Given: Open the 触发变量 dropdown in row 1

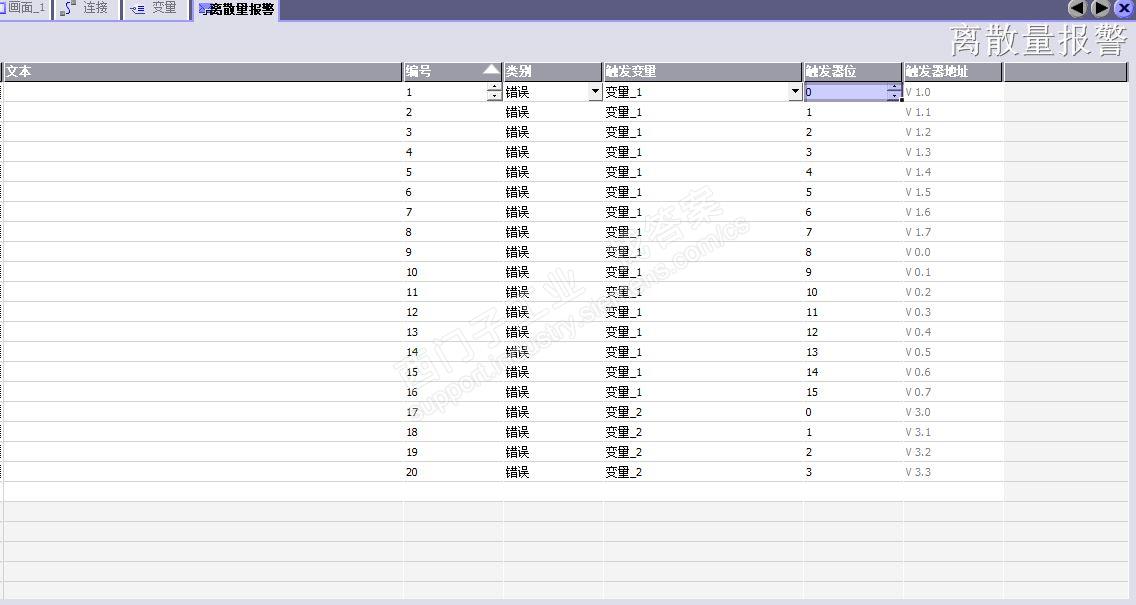Looking at the screenshot, I should tap(795, 92).
